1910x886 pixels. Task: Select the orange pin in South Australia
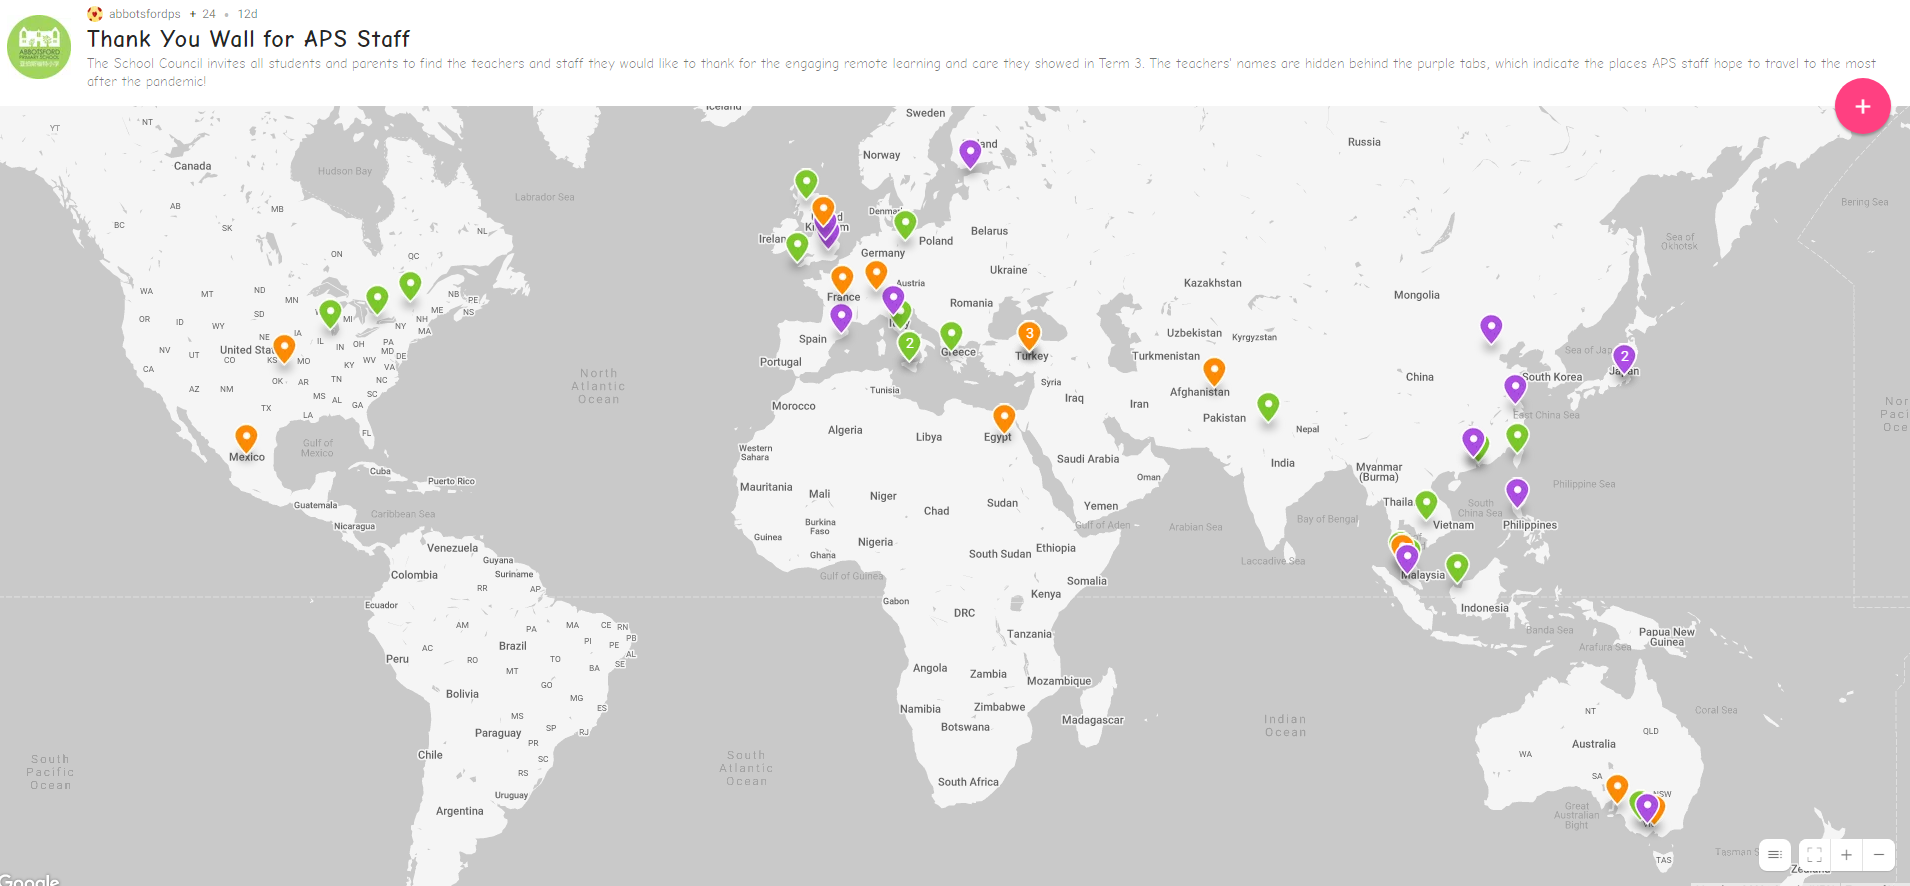1616,788
